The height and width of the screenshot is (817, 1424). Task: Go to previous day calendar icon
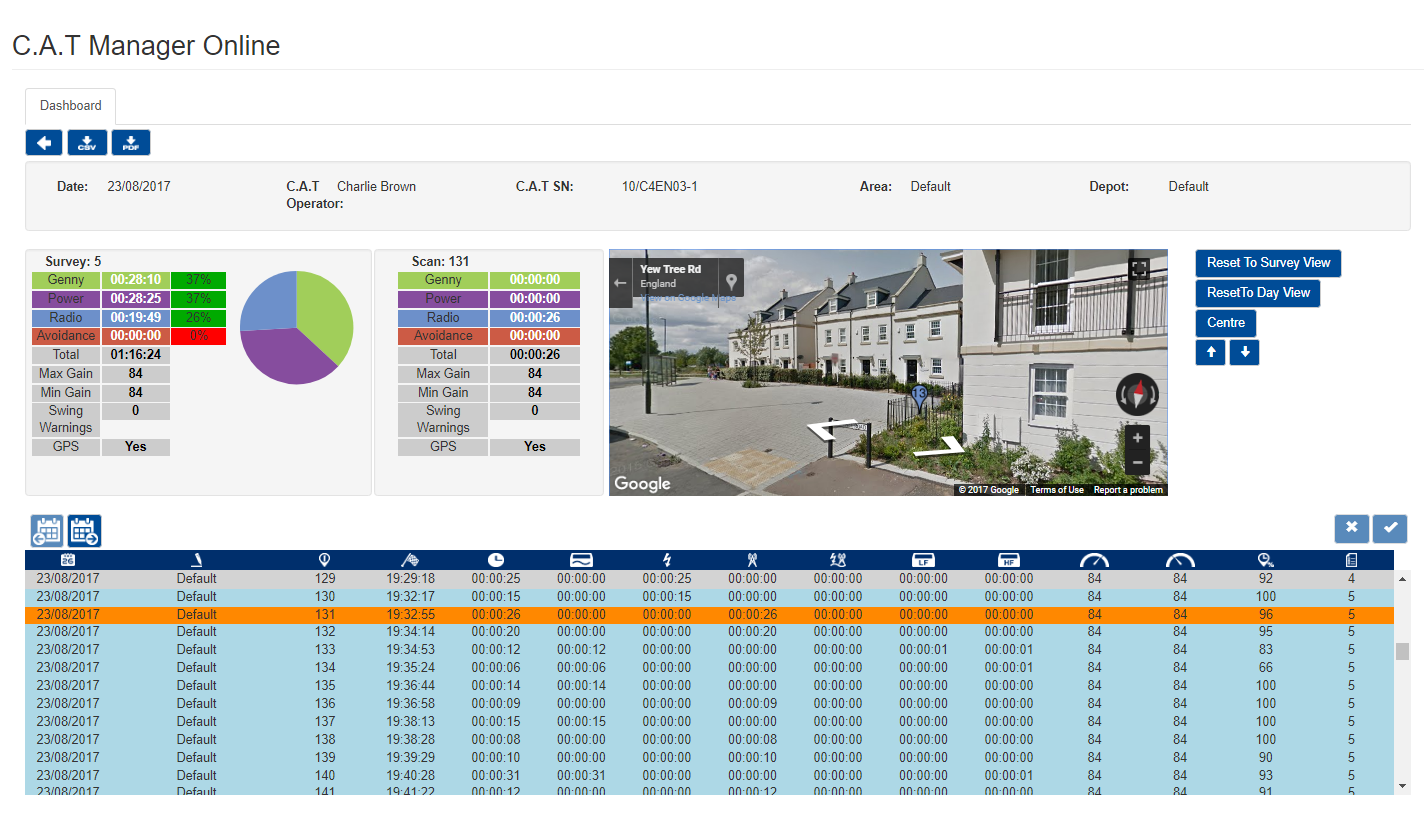tap(47, 530)
